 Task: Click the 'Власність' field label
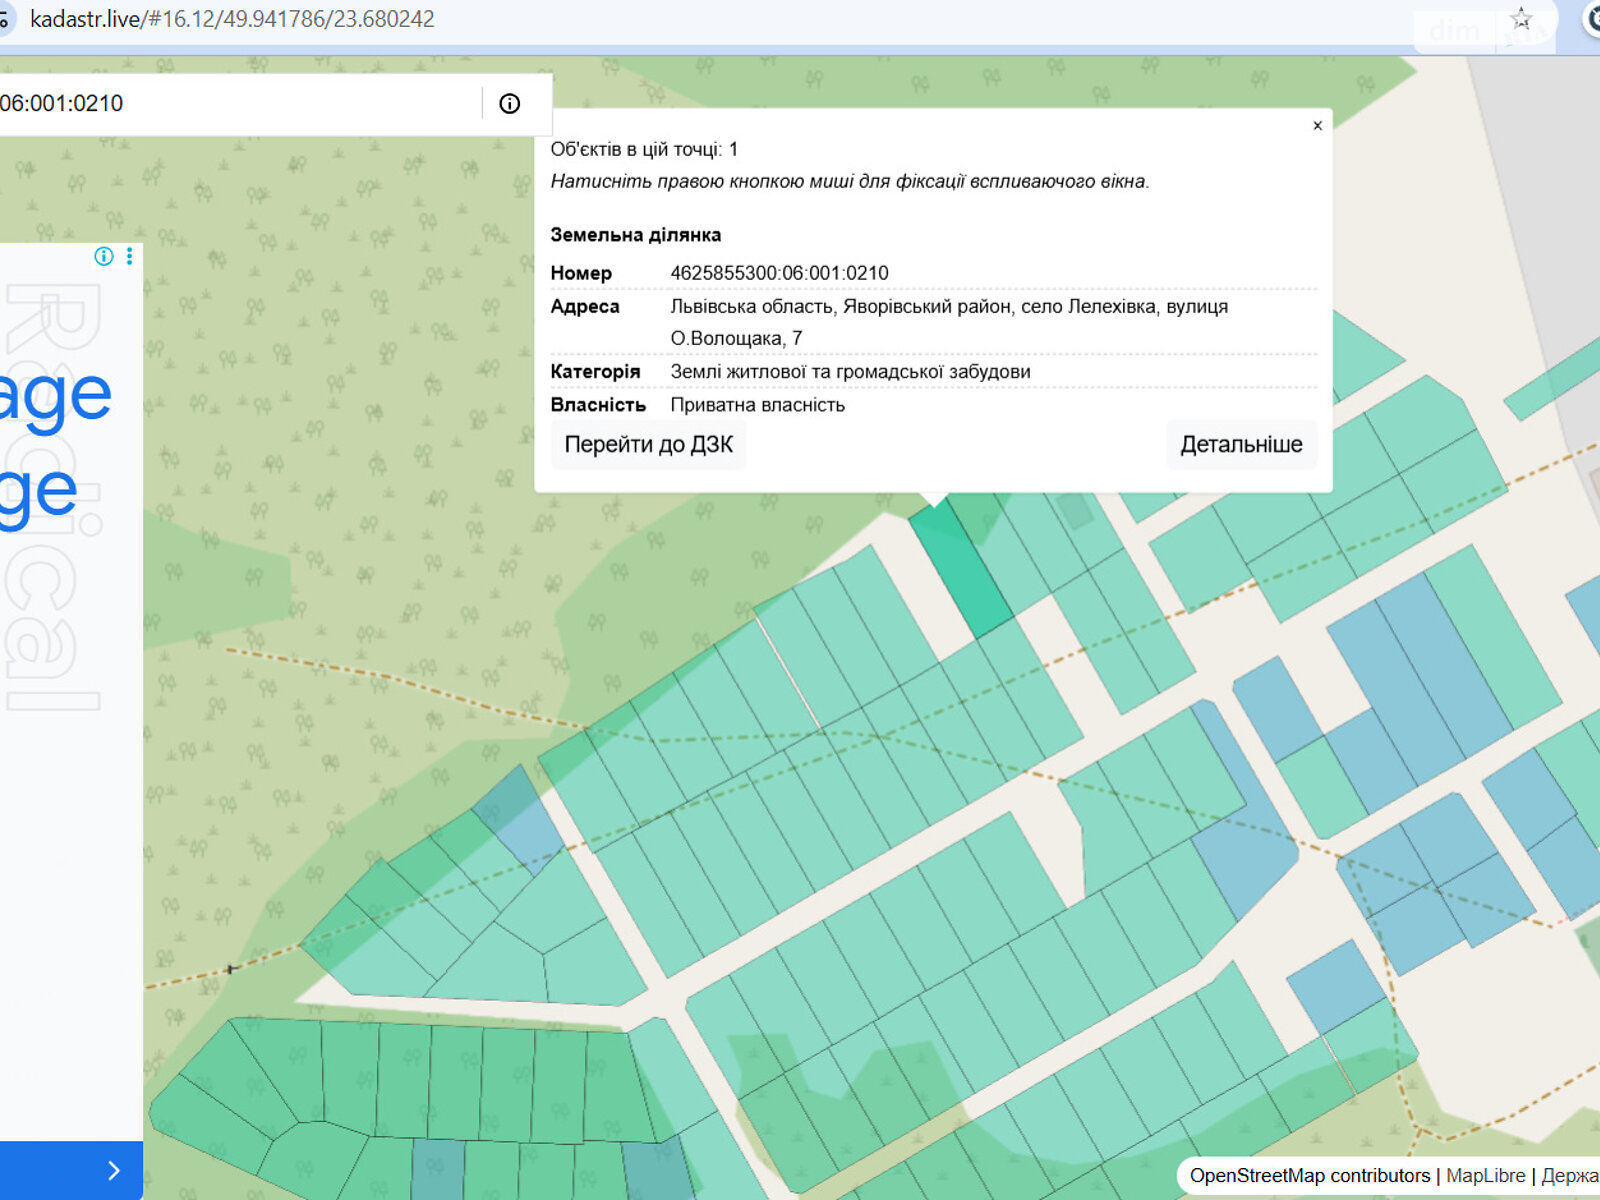[598, 405]
